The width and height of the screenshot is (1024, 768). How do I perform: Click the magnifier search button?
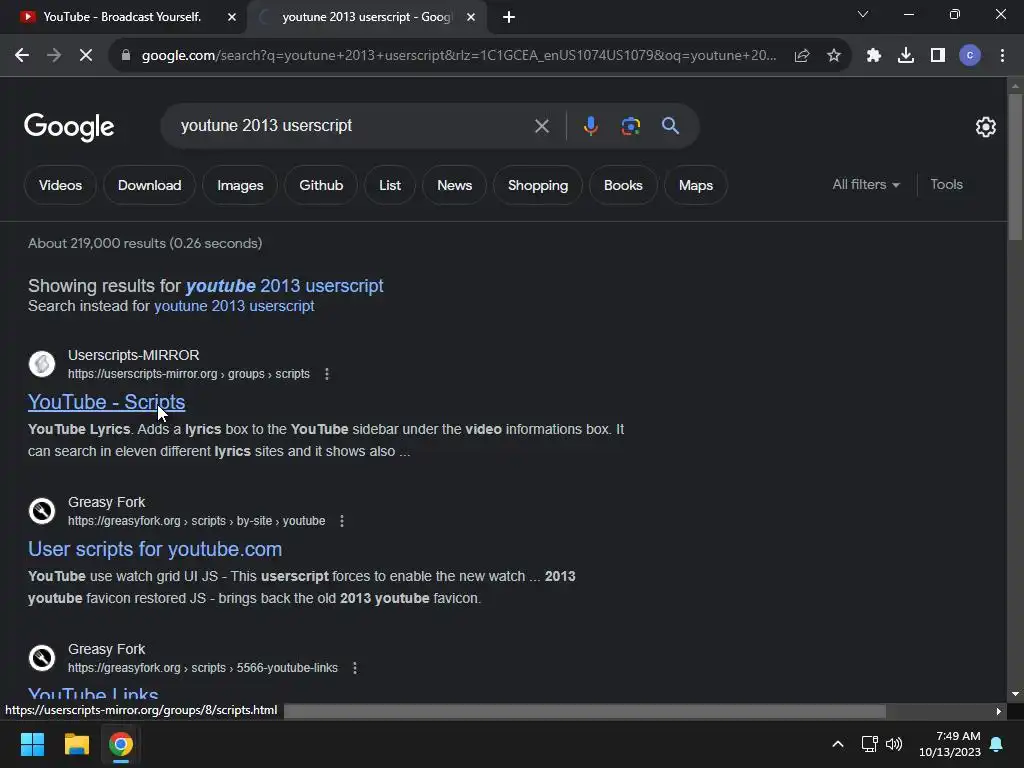(x=671, y=126)
